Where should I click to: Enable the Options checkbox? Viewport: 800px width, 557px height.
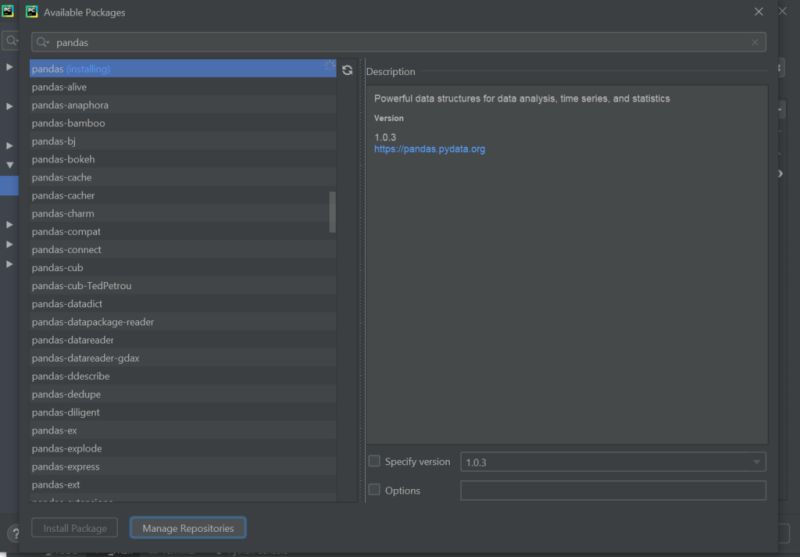pos(374,490)
